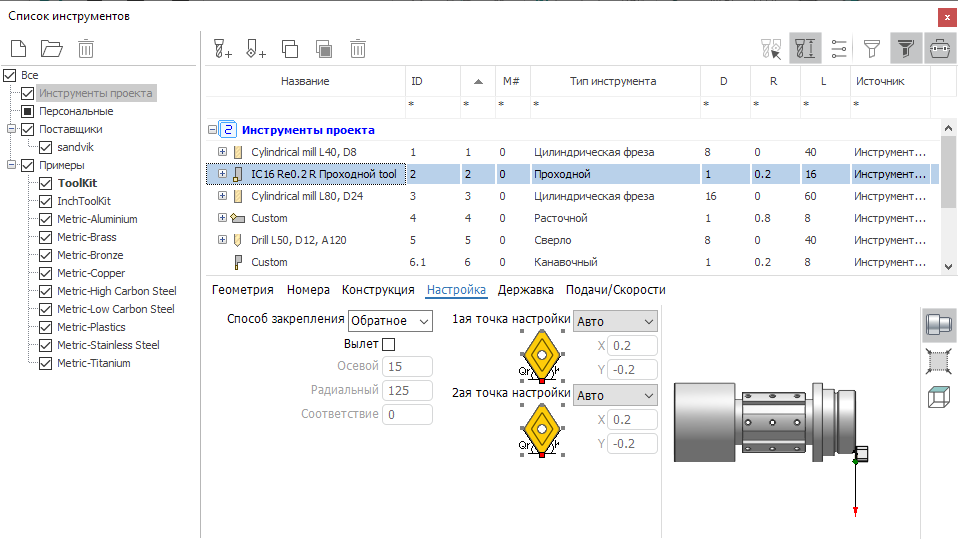
Task: Uncheck the Metric-Titanium checkbox
Action: point(45,363)
